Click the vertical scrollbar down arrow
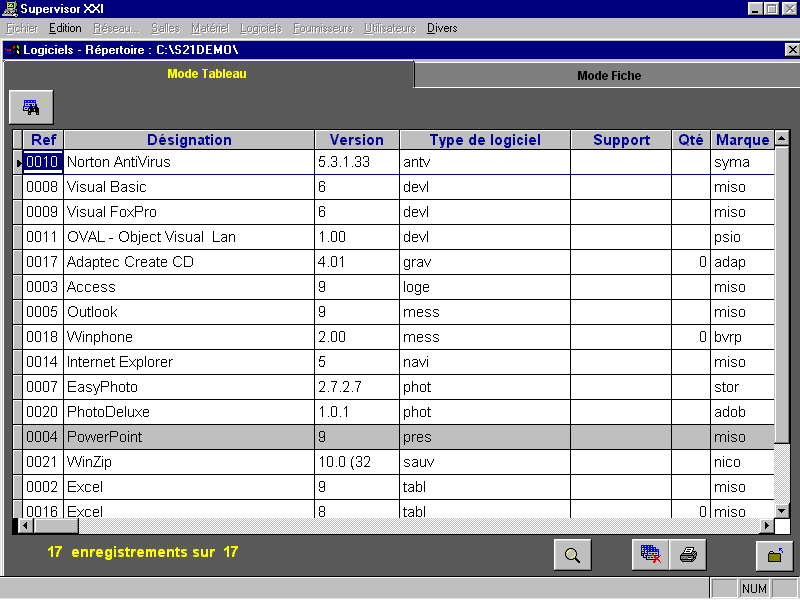The height and width of the screenshot is (600, 800). tap(782, 510)
